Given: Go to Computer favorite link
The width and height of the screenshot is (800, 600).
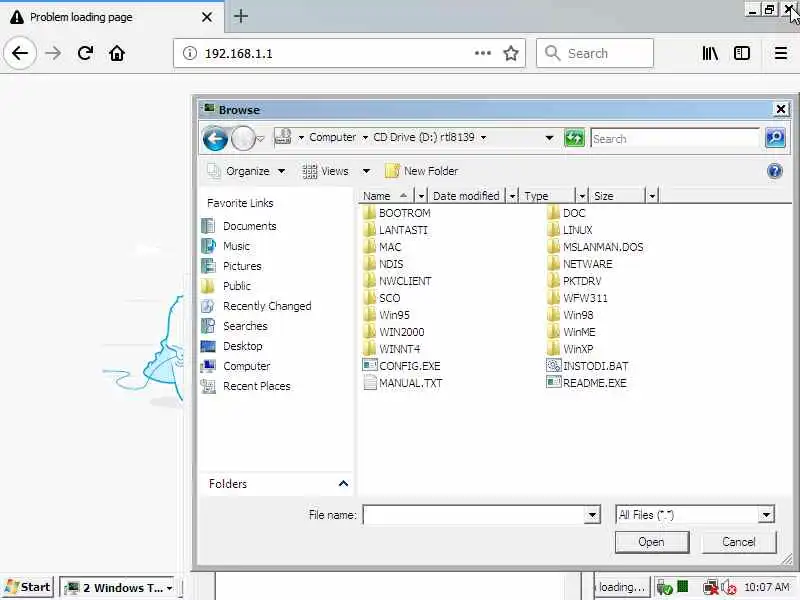Looking at the screenshot, I should 236,366.
